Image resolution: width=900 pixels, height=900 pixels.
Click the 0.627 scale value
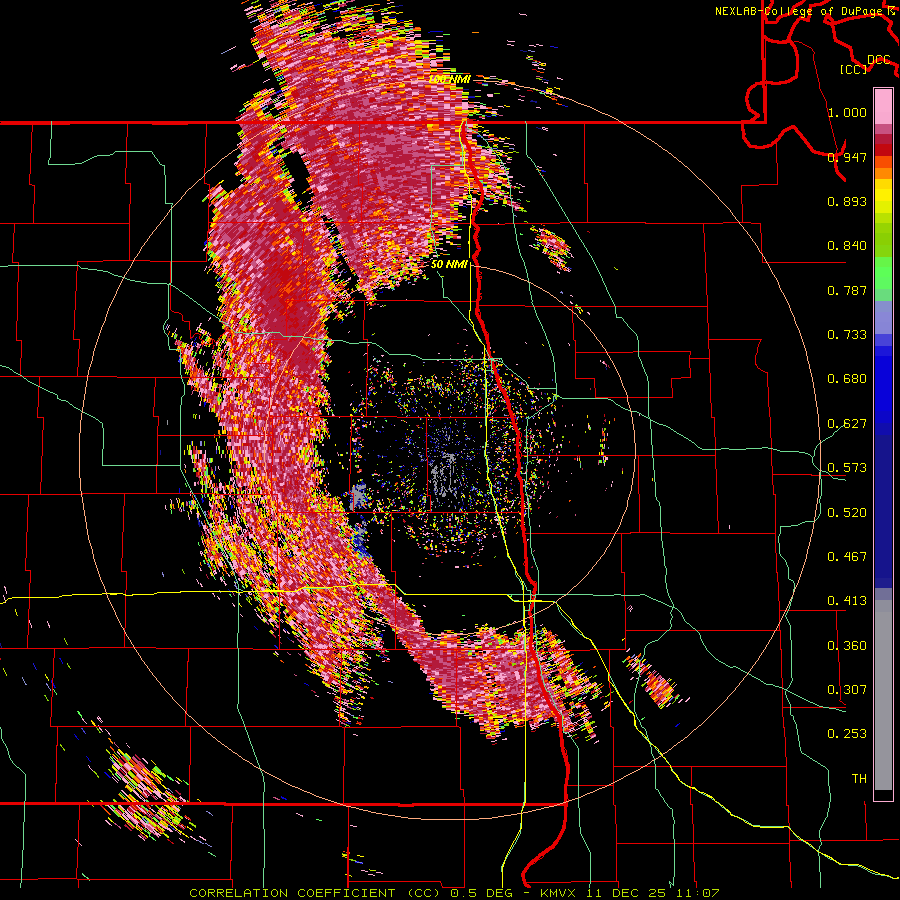pos(847,424)
